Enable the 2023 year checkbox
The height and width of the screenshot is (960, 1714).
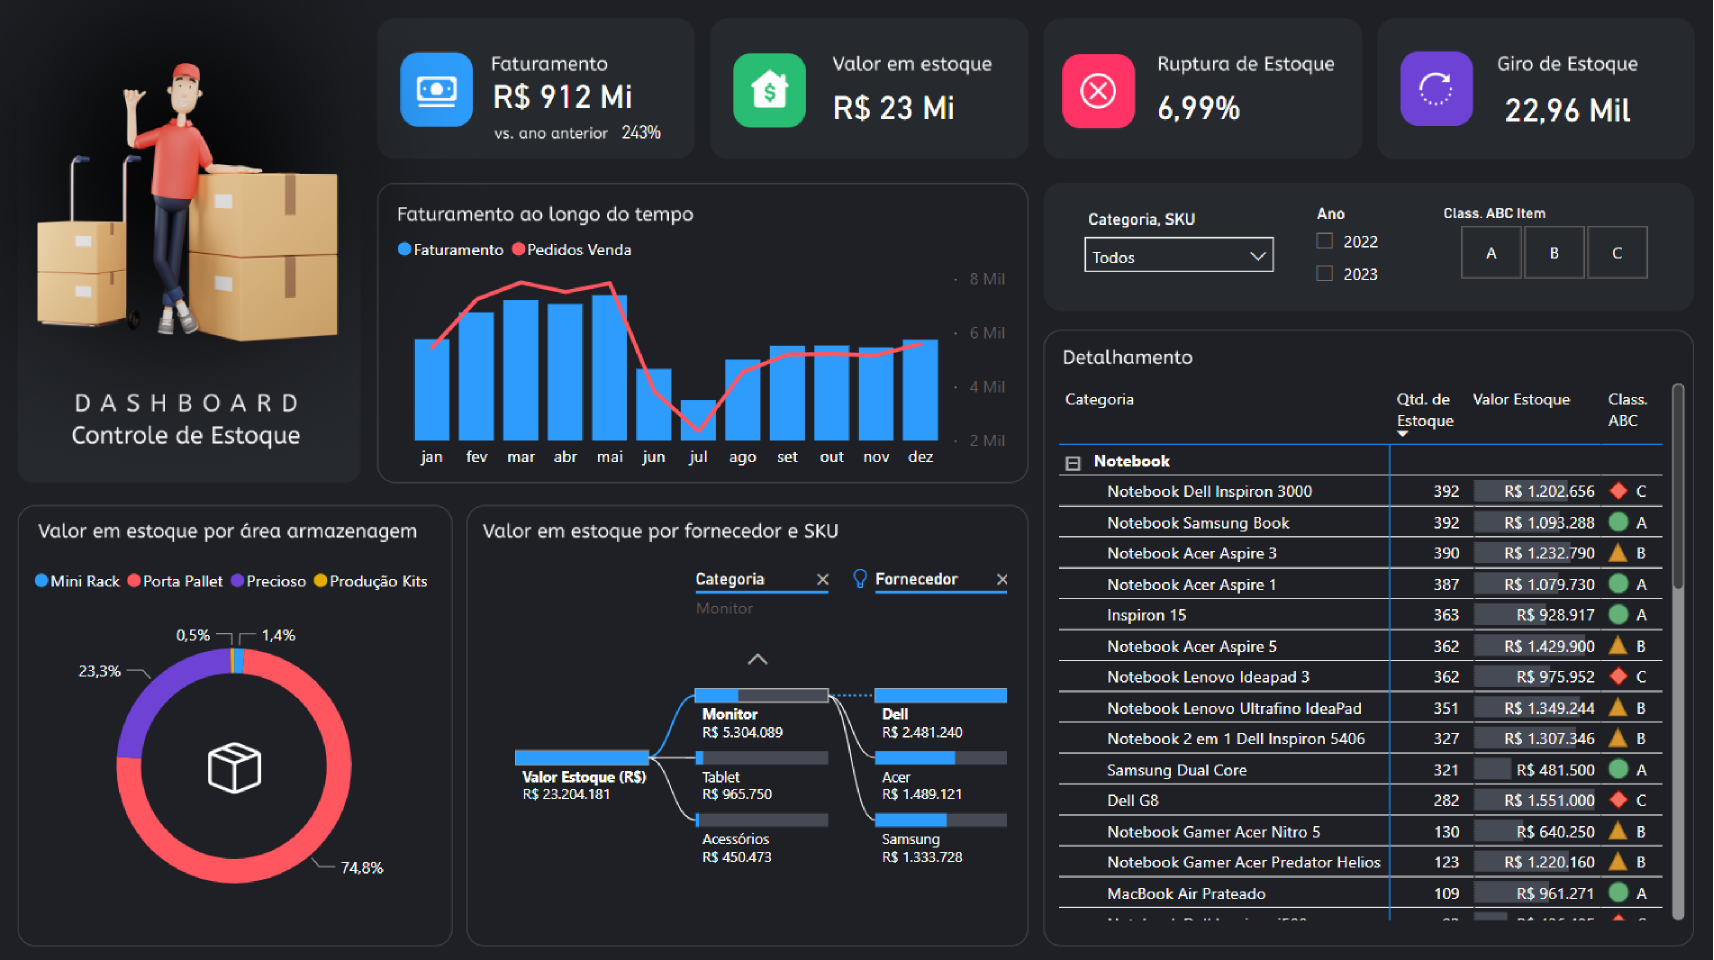[x=1325, y=273]
